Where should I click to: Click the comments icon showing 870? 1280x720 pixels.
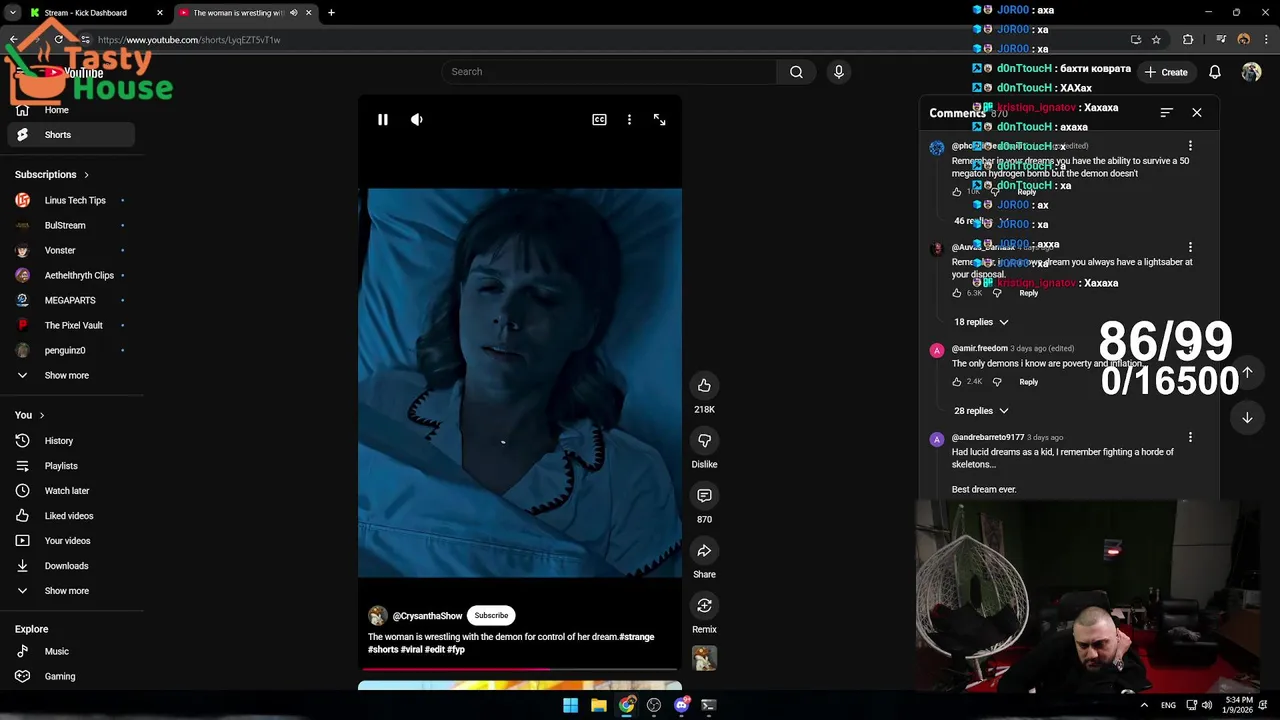click(x=704, y=496)
